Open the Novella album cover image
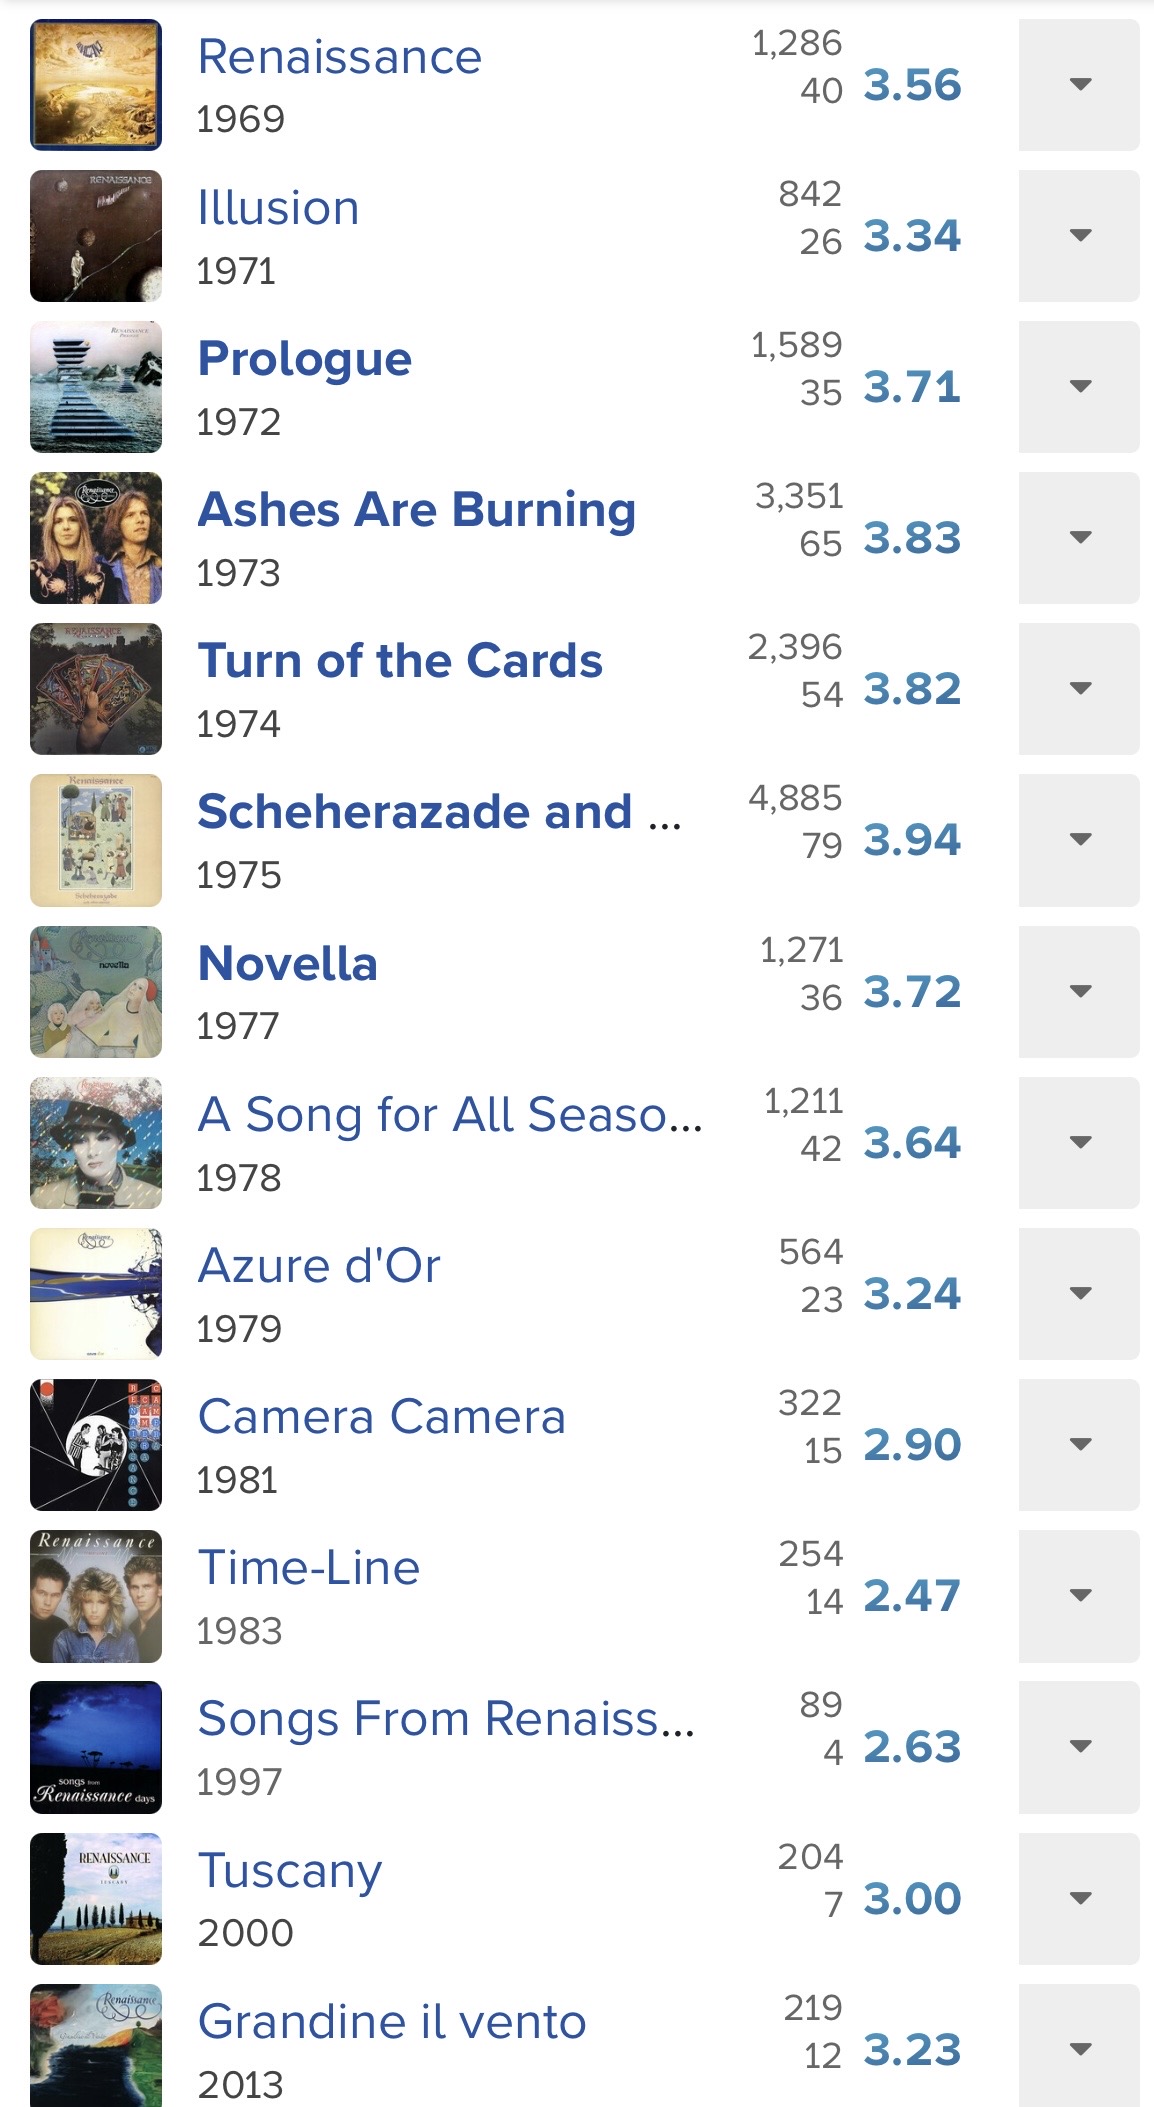This screenshot has height=2107, width=1154. pos(96,992)
